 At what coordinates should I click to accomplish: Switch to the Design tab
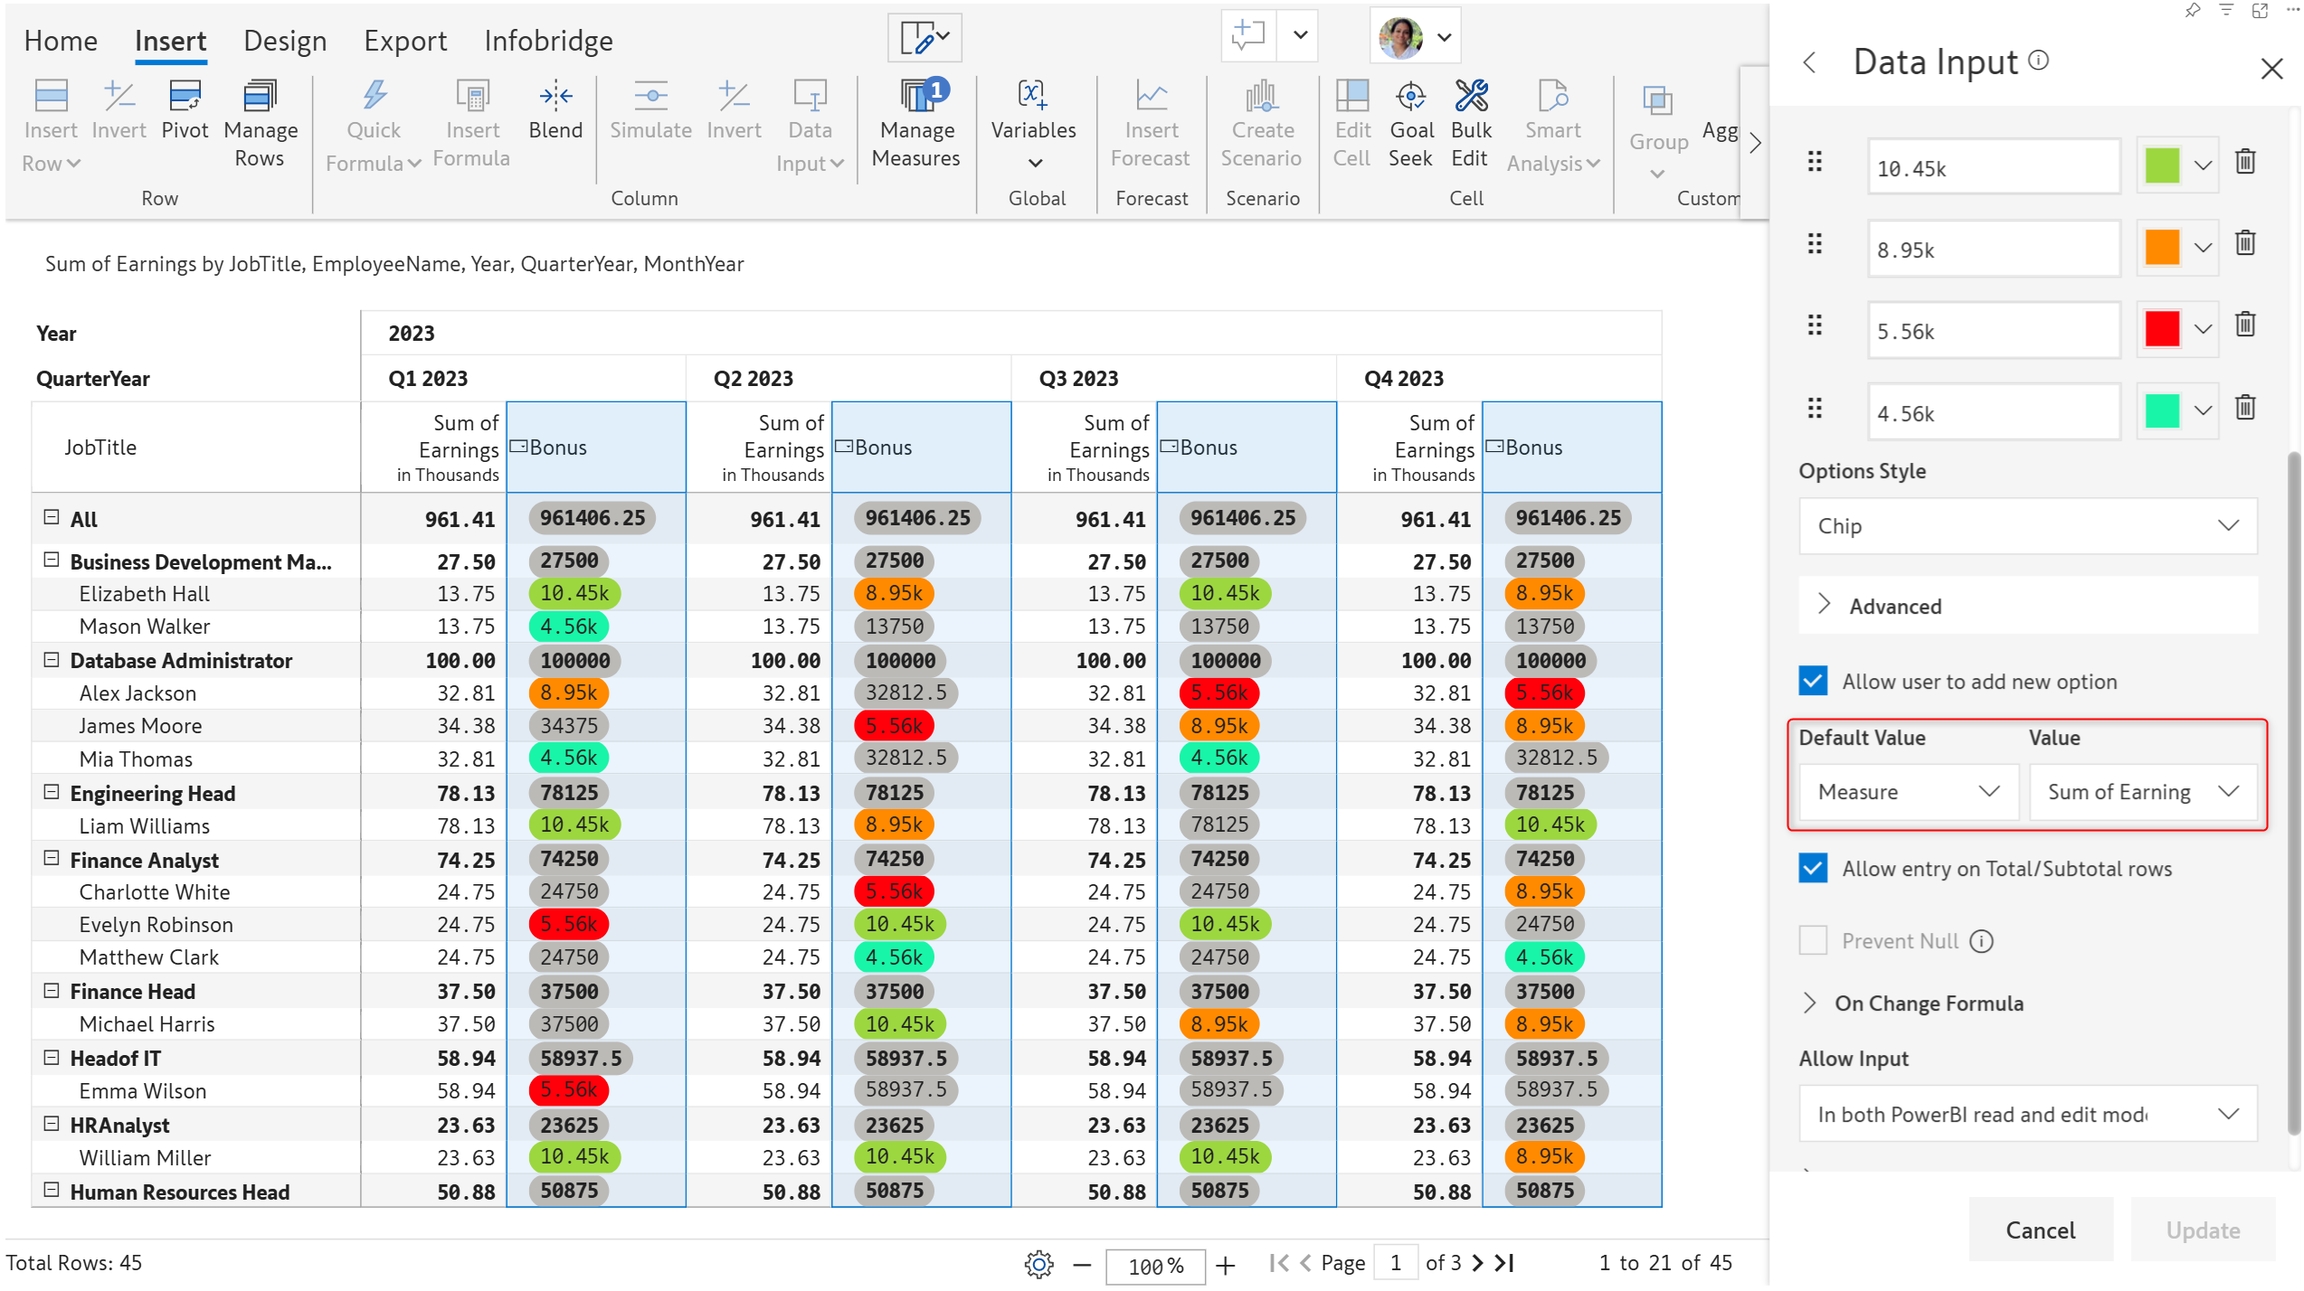pos(285,41)
